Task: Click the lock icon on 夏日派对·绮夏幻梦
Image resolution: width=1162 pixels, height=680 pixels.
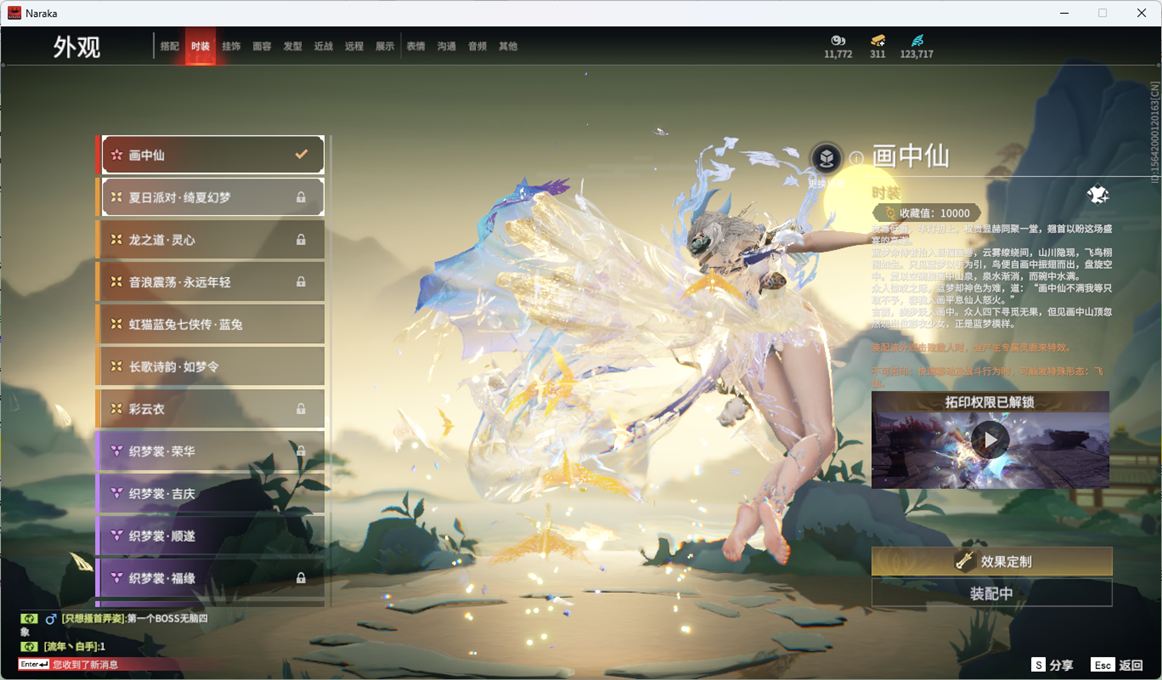Action: [x=301, y=198]
